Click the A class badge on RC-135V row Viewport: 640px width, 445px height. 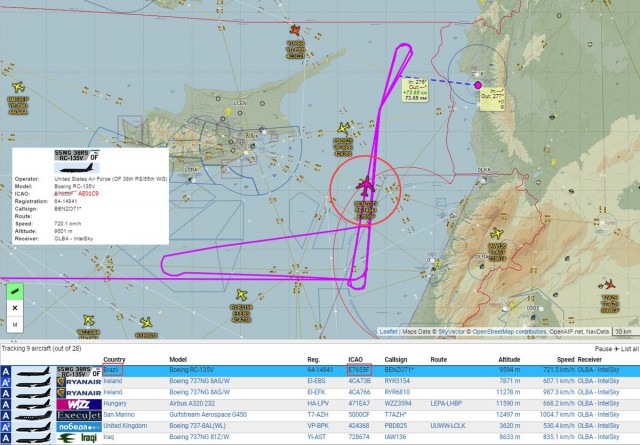6,371
